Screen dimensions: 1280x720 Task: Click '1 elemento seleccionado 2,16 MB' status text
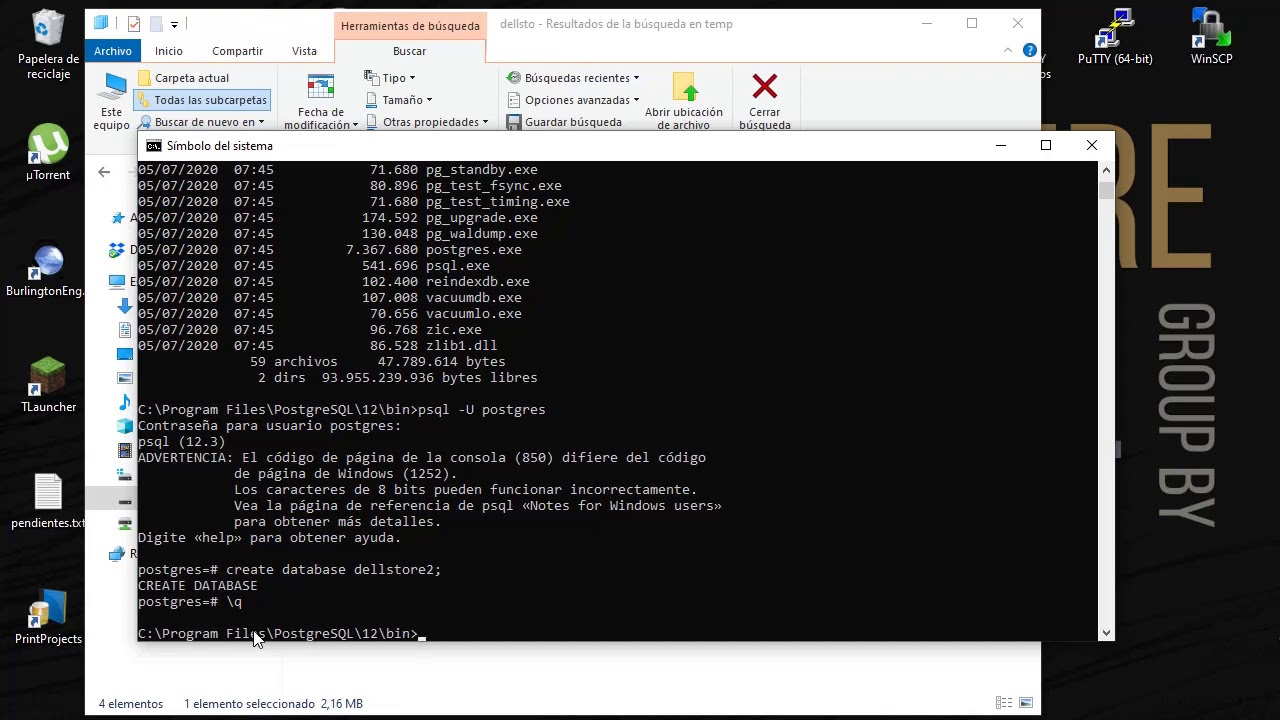click(x=273, y=704)
